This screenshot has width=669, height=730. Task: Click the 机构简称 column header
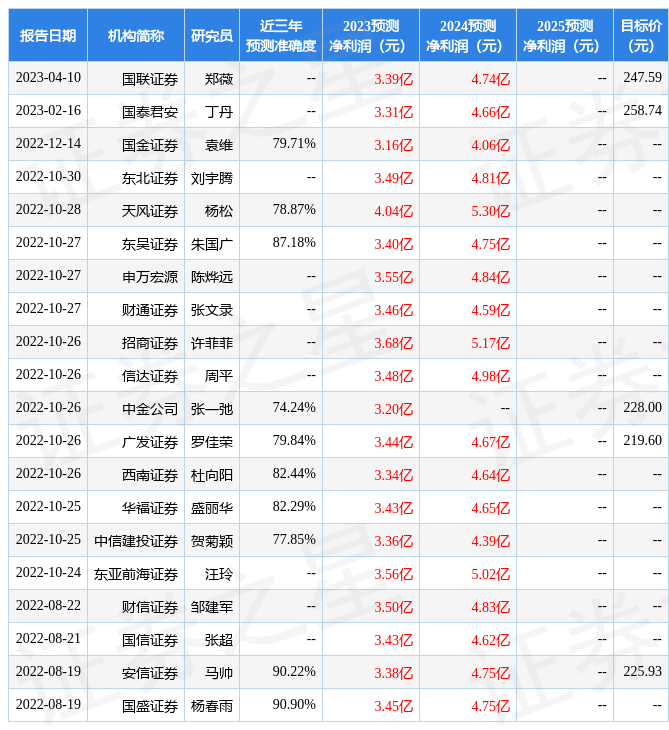coord(136,35)
